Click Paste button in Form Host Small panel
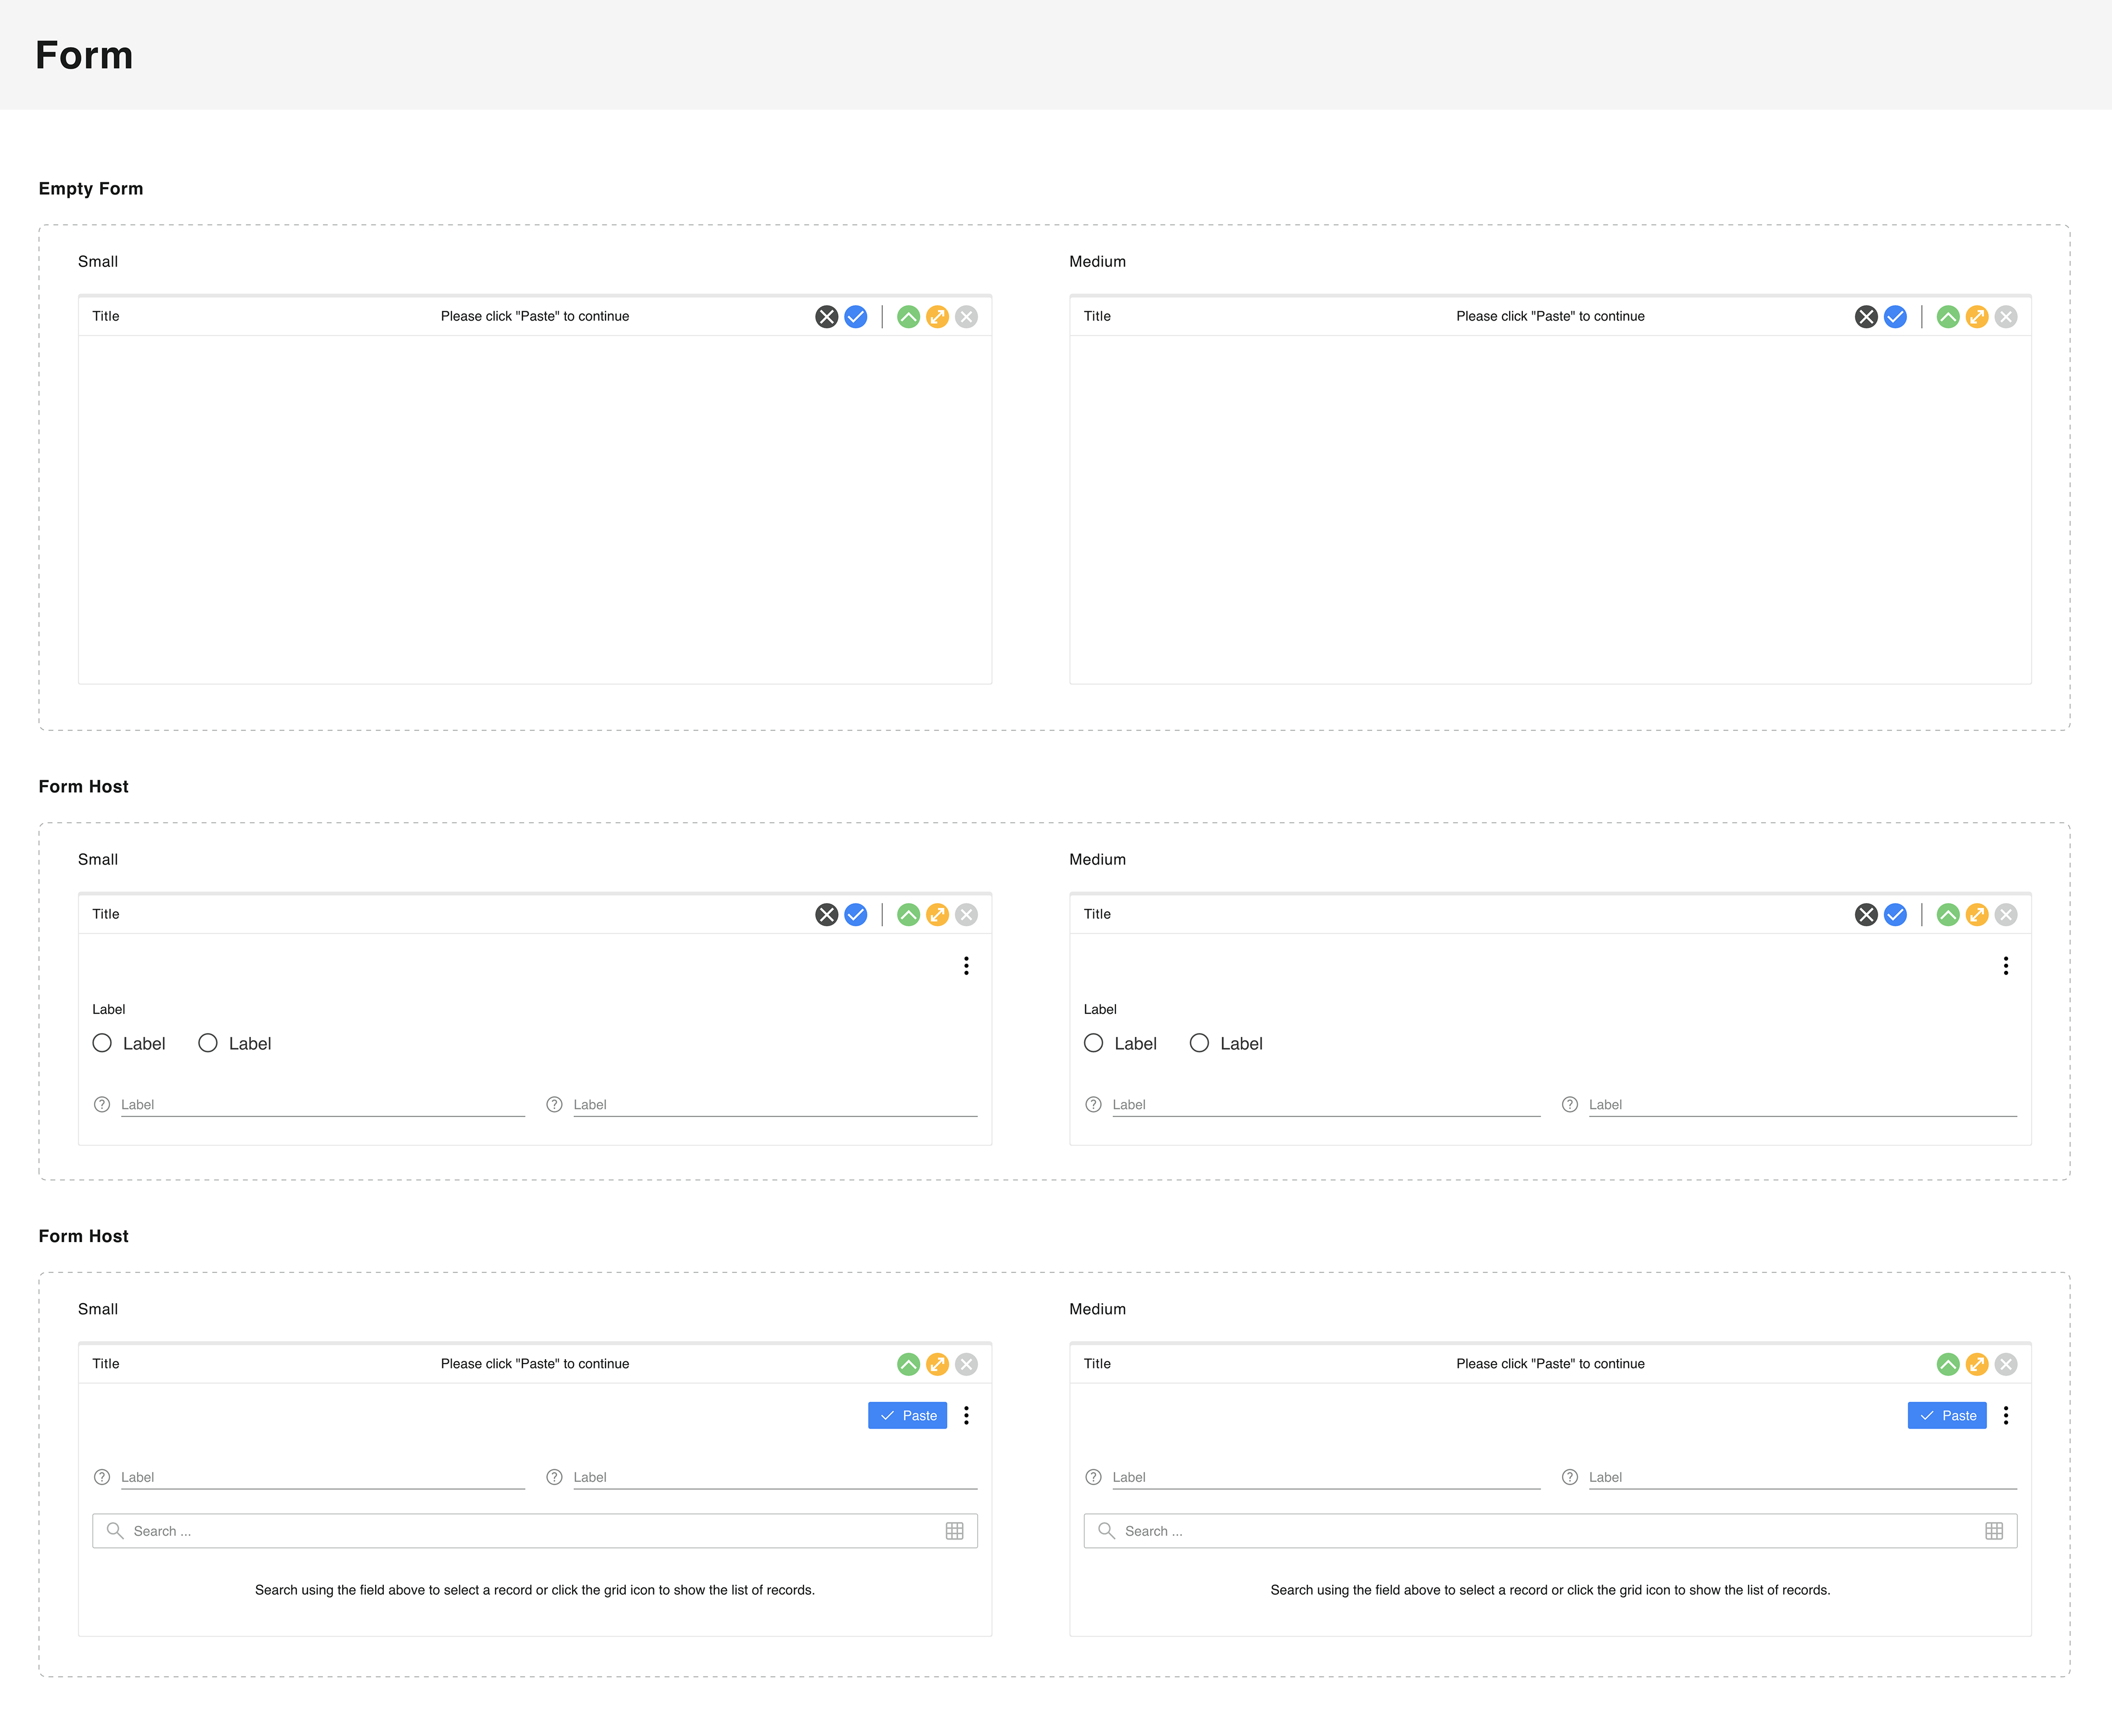 [907, 1415]
